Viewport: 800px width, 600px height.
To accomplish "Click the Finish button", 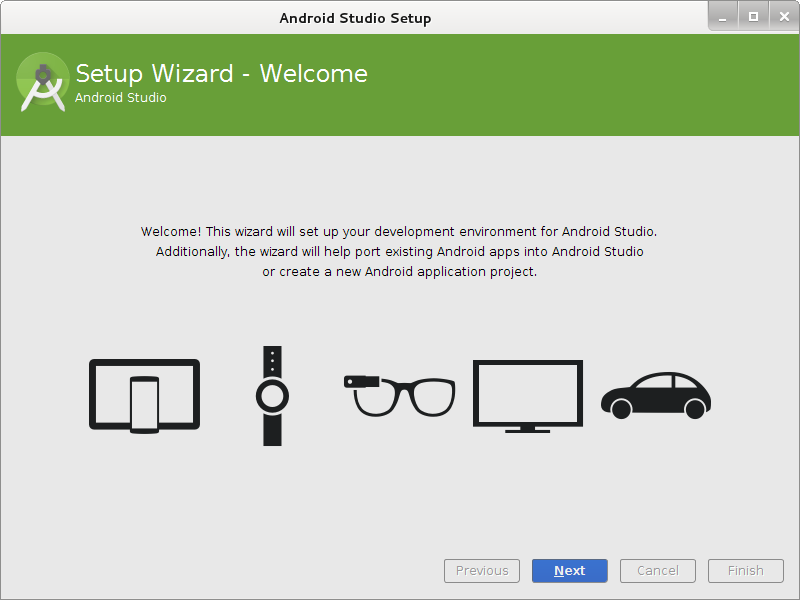I will pos(745,570).
